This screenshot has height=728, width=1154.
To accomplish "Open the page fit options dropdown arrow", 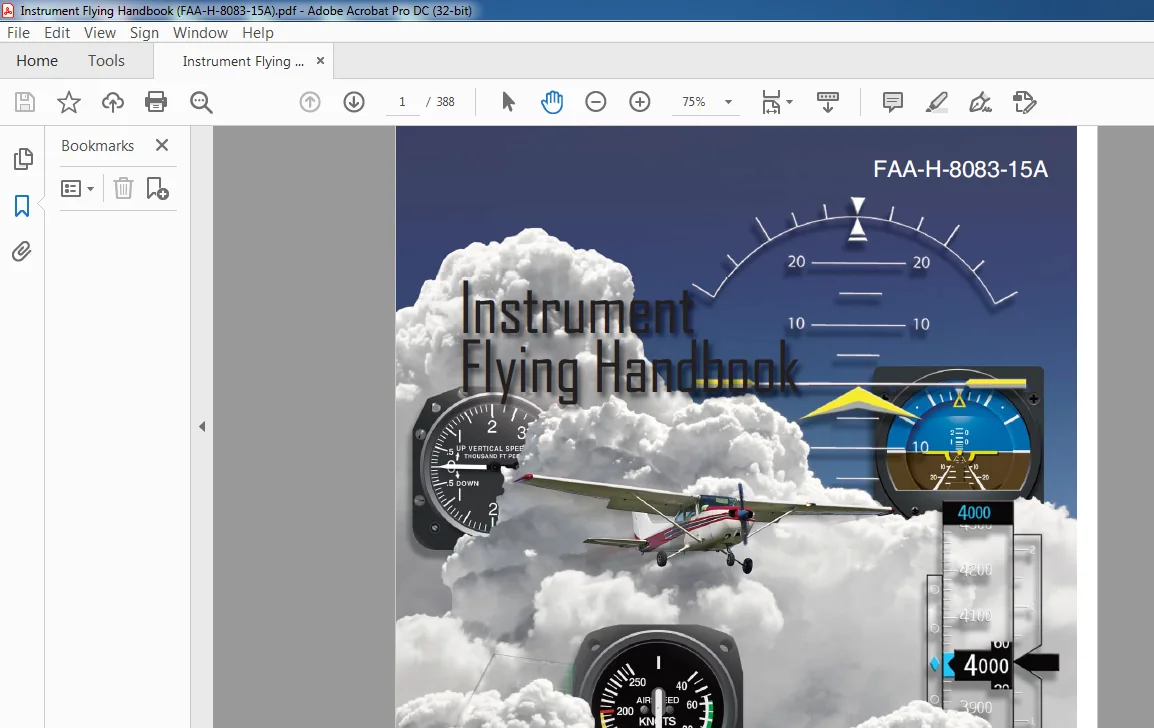I will (790, 102).
